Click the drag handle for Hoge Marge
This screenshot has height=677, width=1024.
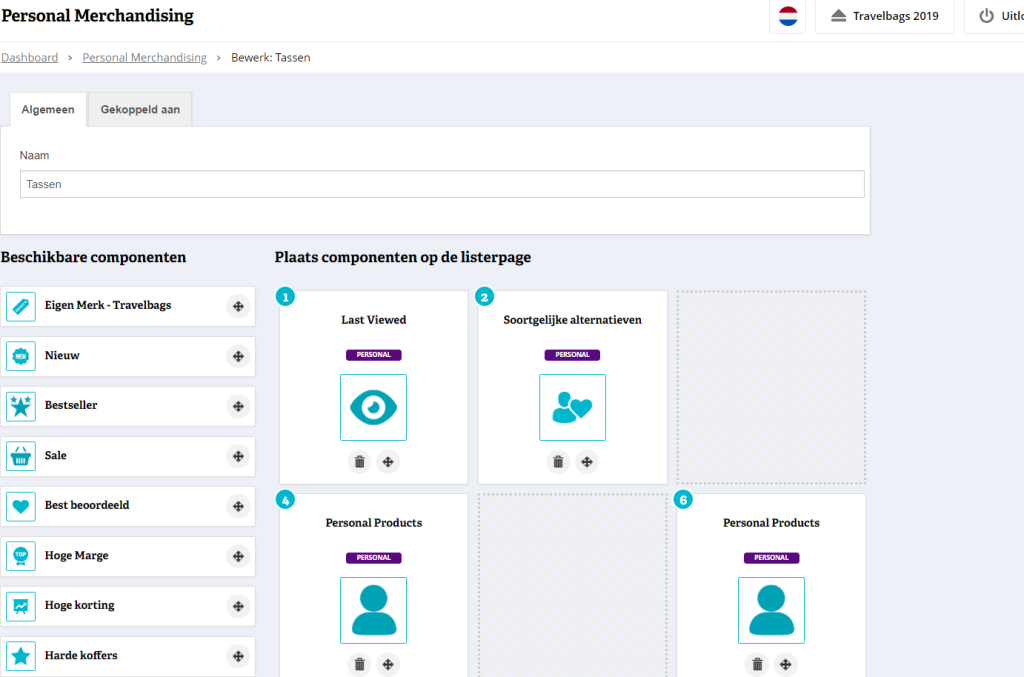(x=238, y=555)
